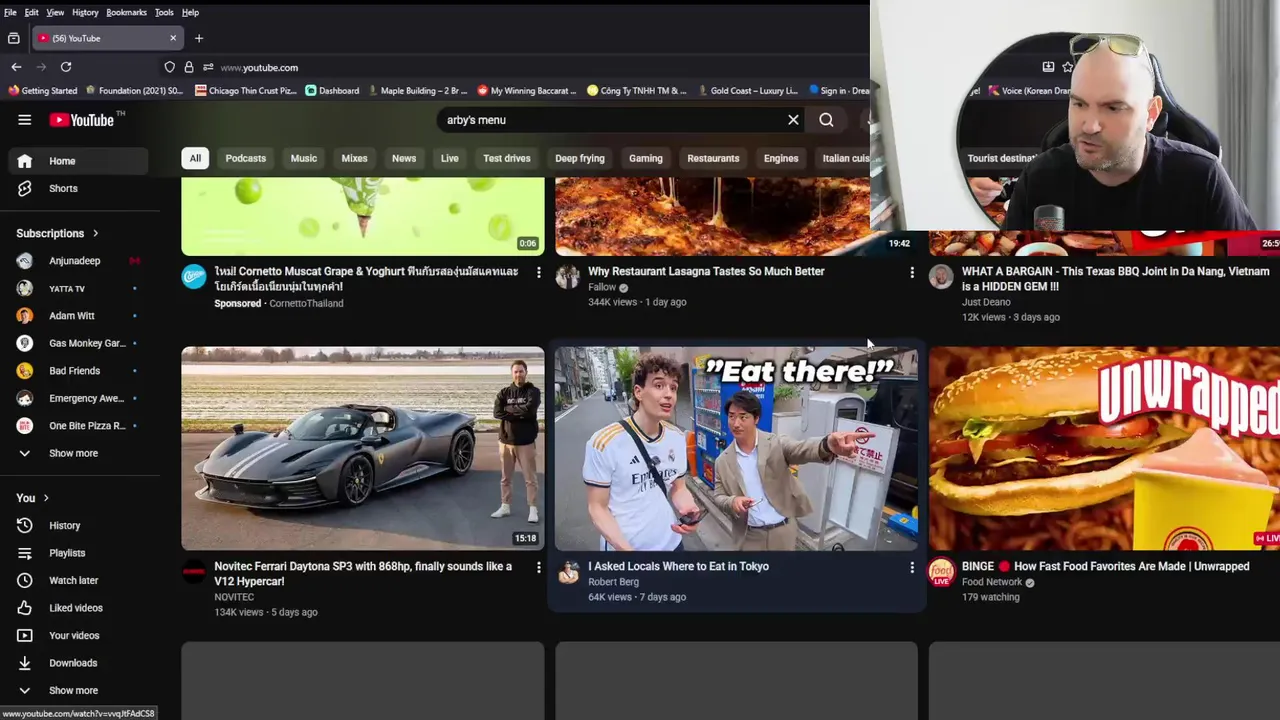Screen dimensions: 1280x720
Task: Close the (56) YouTube tab
Action: click(x=173, y=38)
